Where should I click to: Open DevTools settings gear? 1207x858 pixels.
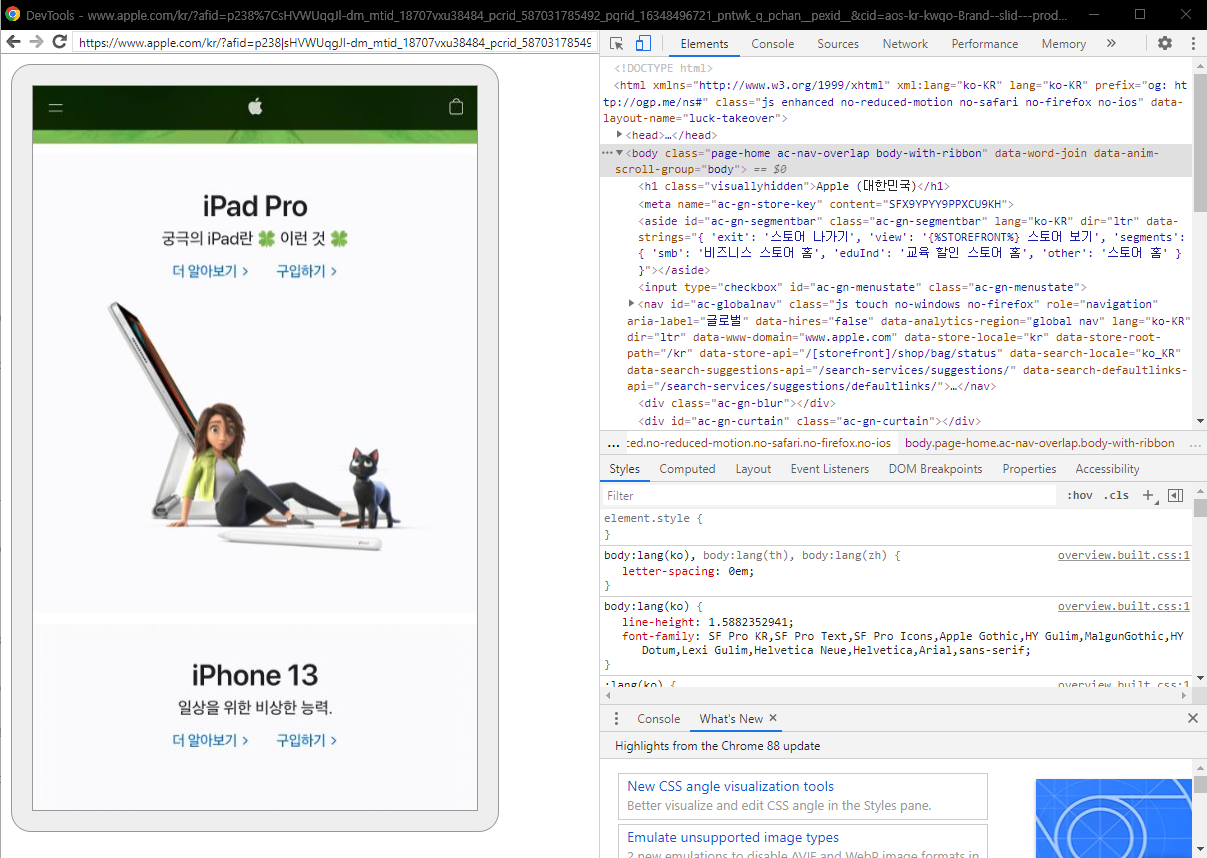tap(1165, 44)
